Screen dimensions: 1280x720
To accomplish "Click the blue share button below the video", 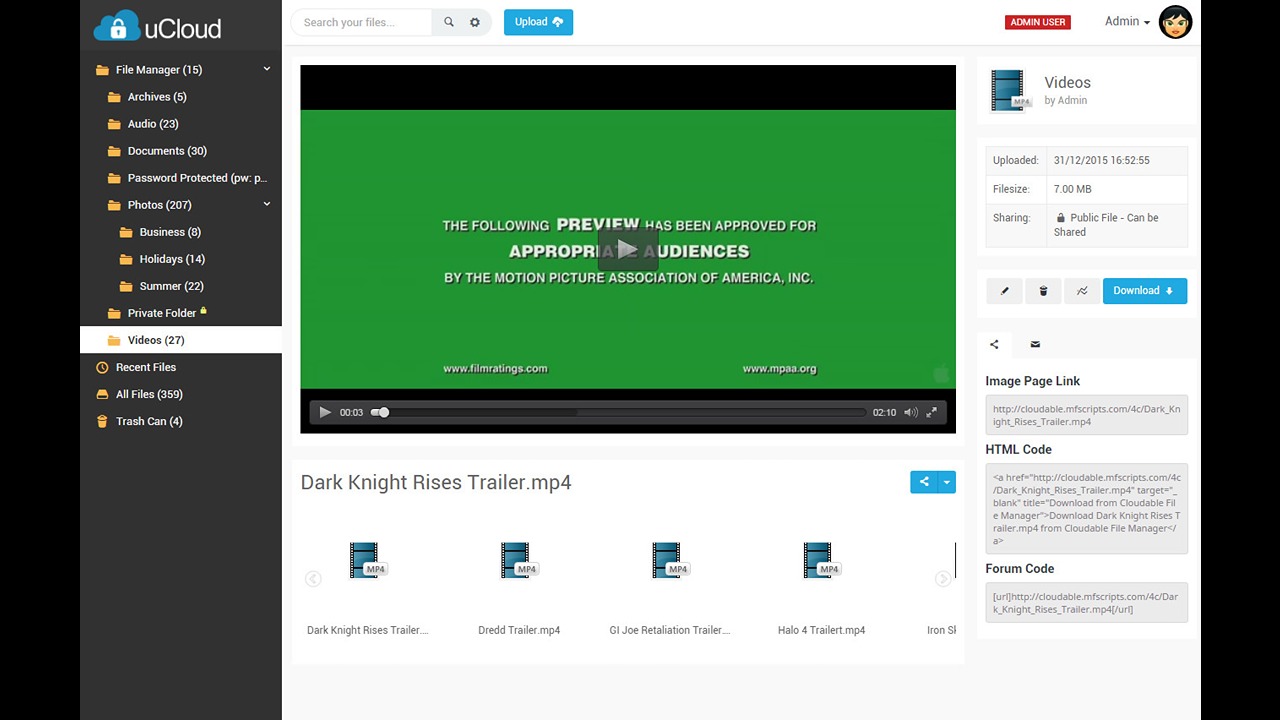I will tap(924, 482).
